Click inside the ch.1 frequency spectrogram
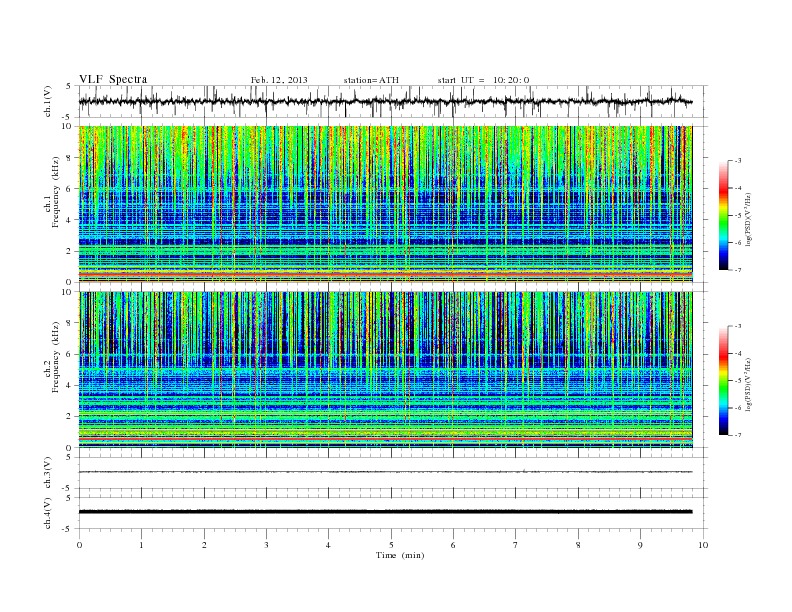Image resolution: width=792 pixels, height=612 pixels. click(386, 204)
